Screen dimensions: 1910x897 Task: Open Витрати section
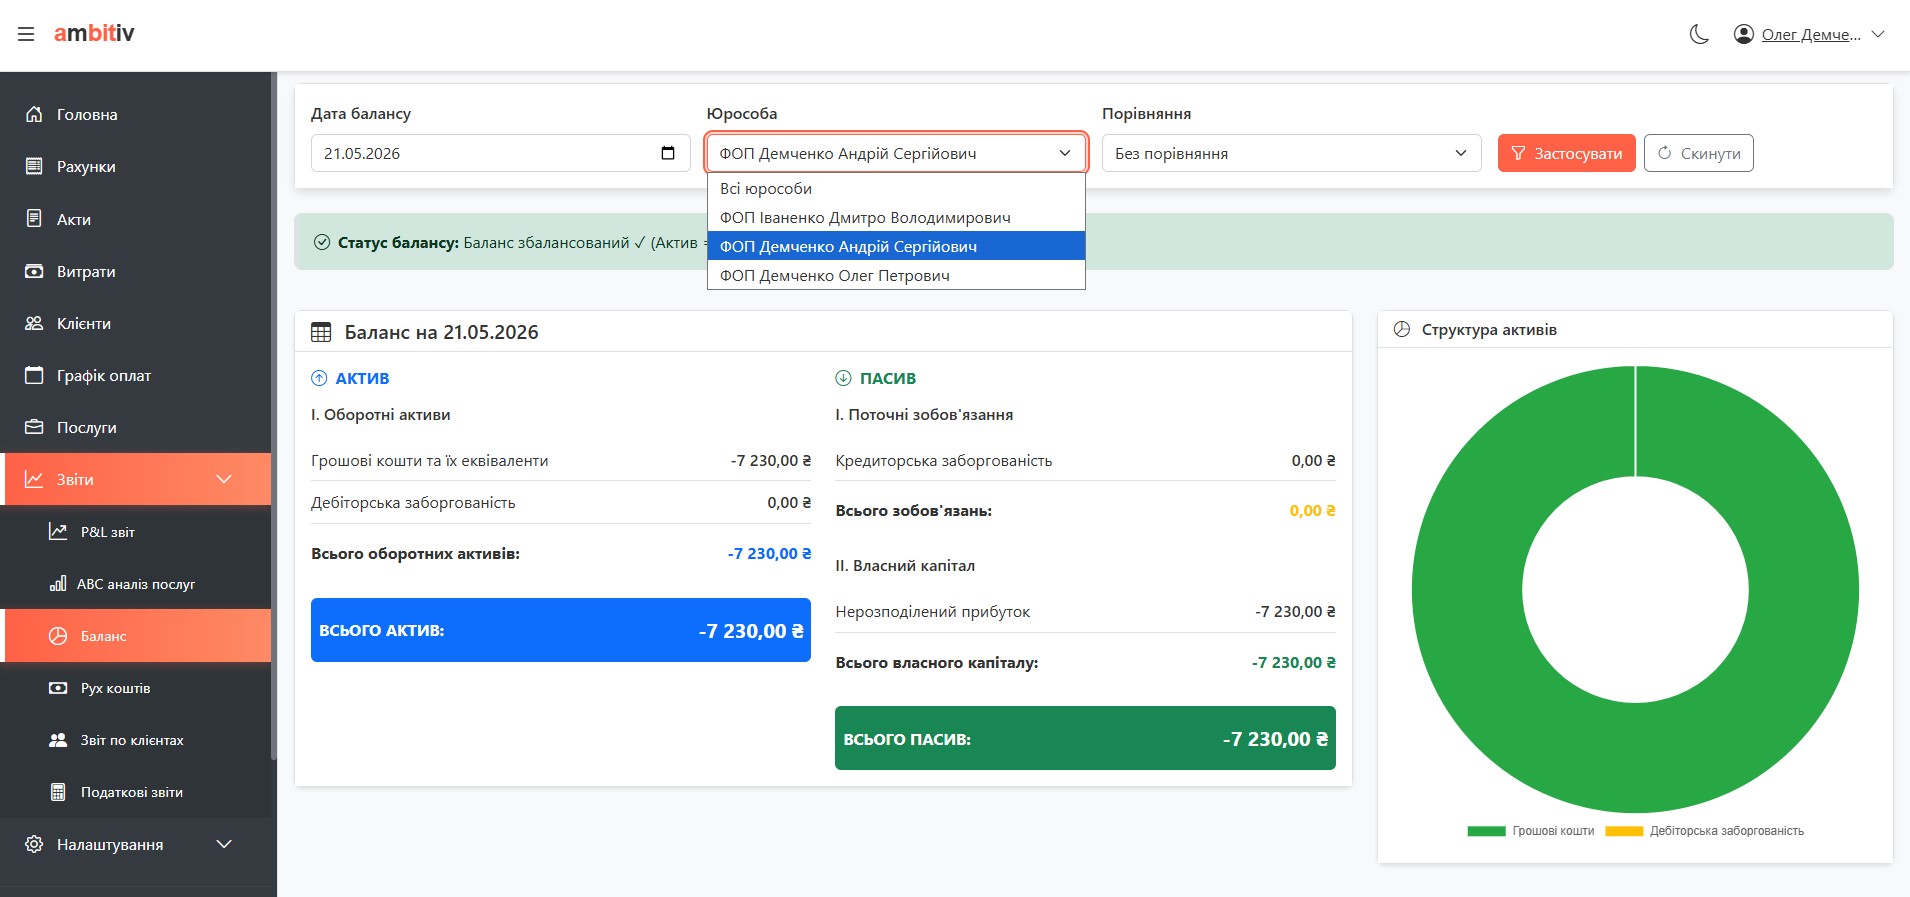[136, 271]
